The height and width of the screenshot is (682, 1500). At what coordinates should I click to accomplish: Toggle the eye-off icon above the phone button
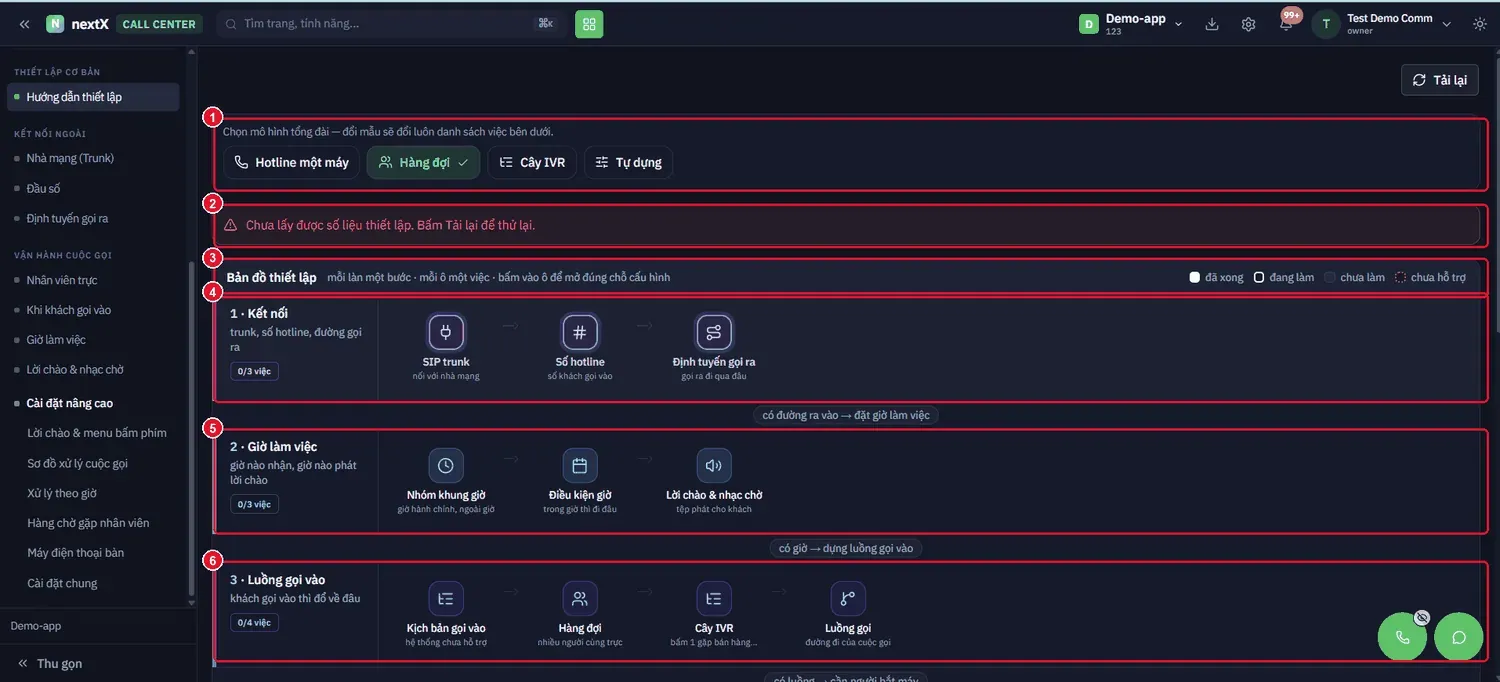pos(1422,618)
